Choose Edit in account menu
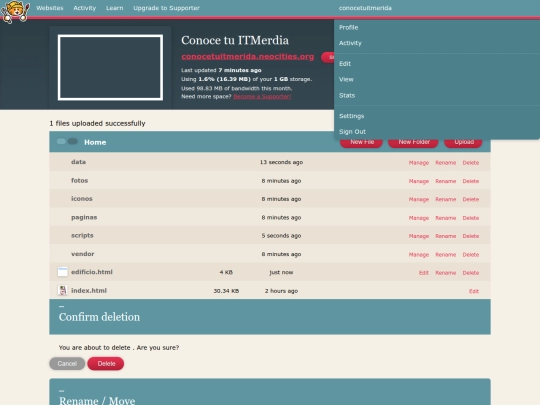Image resolution: width=540 pixels, height=405 pixels. pyautogui.click(x=345, y=64)
